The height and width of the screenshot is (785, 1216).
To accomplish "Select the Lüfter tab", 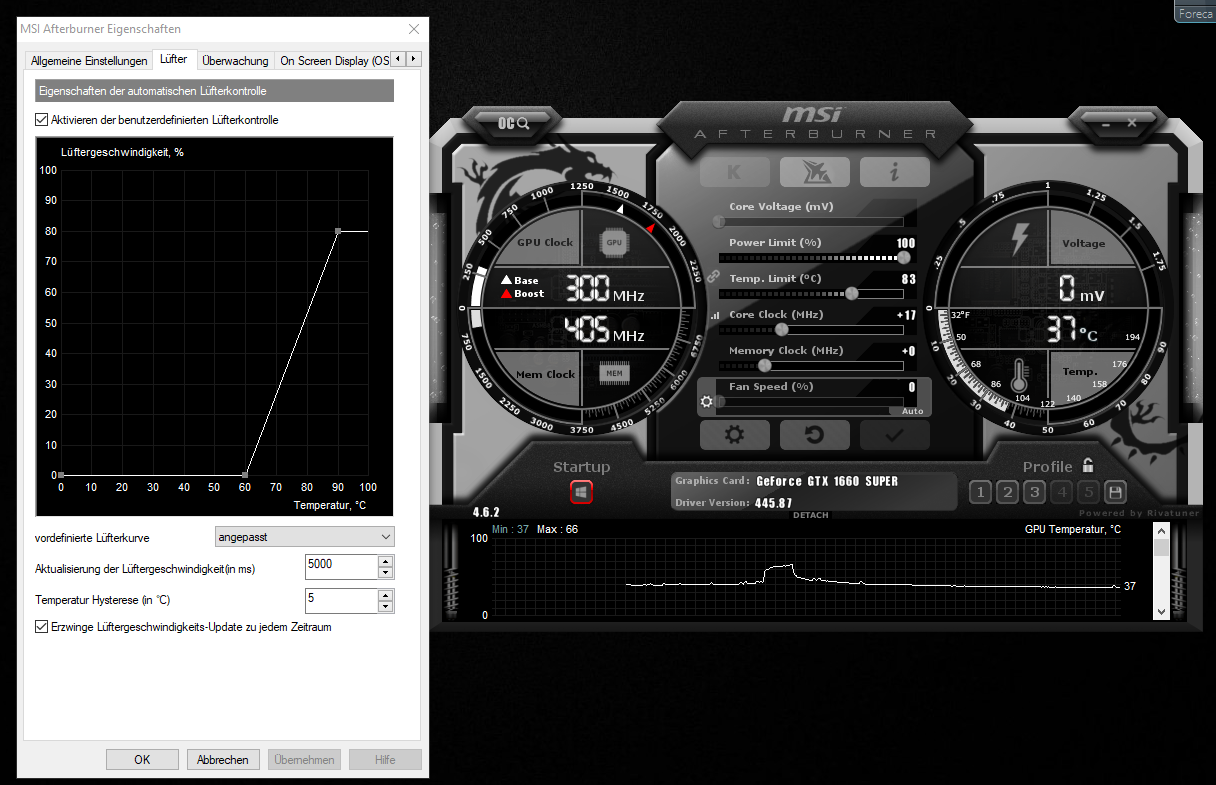I will point(173,60).
